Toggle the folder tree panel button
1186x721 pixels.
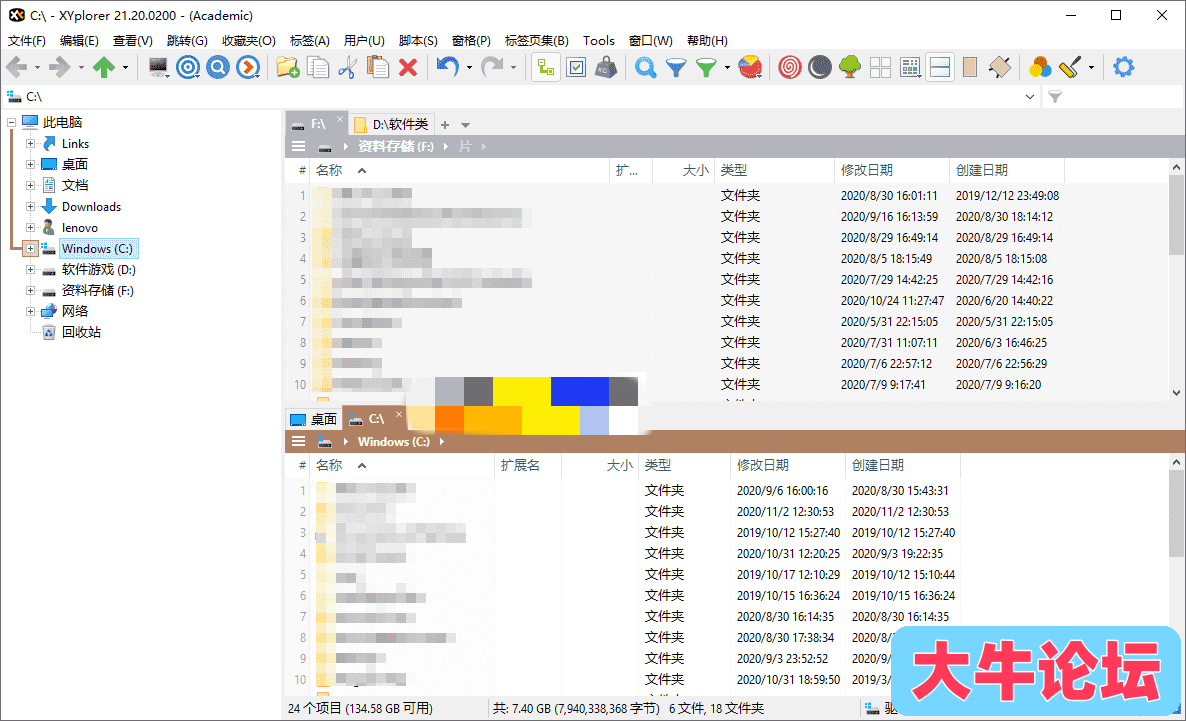tap(545, 67)
